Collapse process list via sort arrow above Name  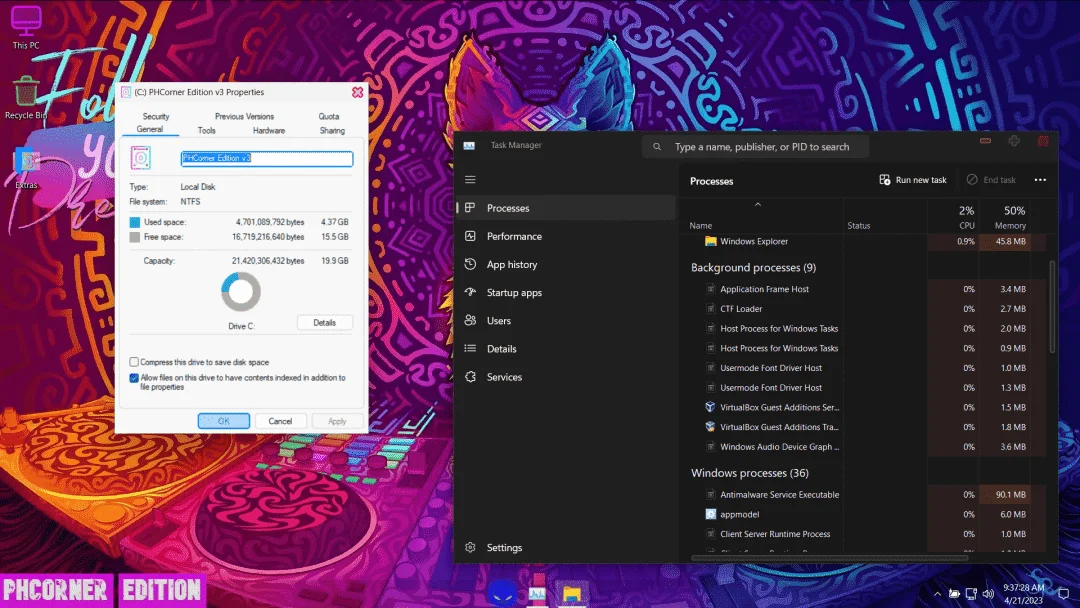tap(758, 205)
